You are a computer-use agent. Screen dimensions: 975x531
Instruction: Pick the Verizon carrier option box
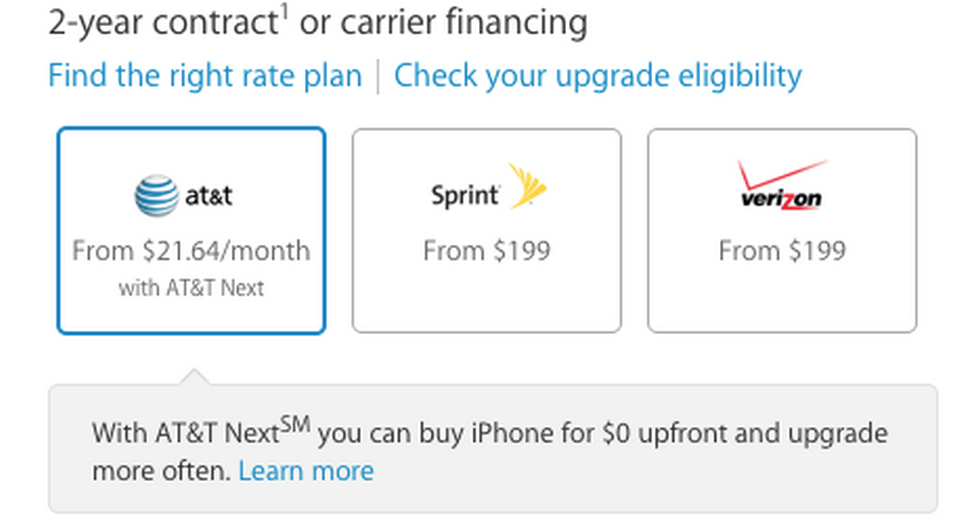782,231
